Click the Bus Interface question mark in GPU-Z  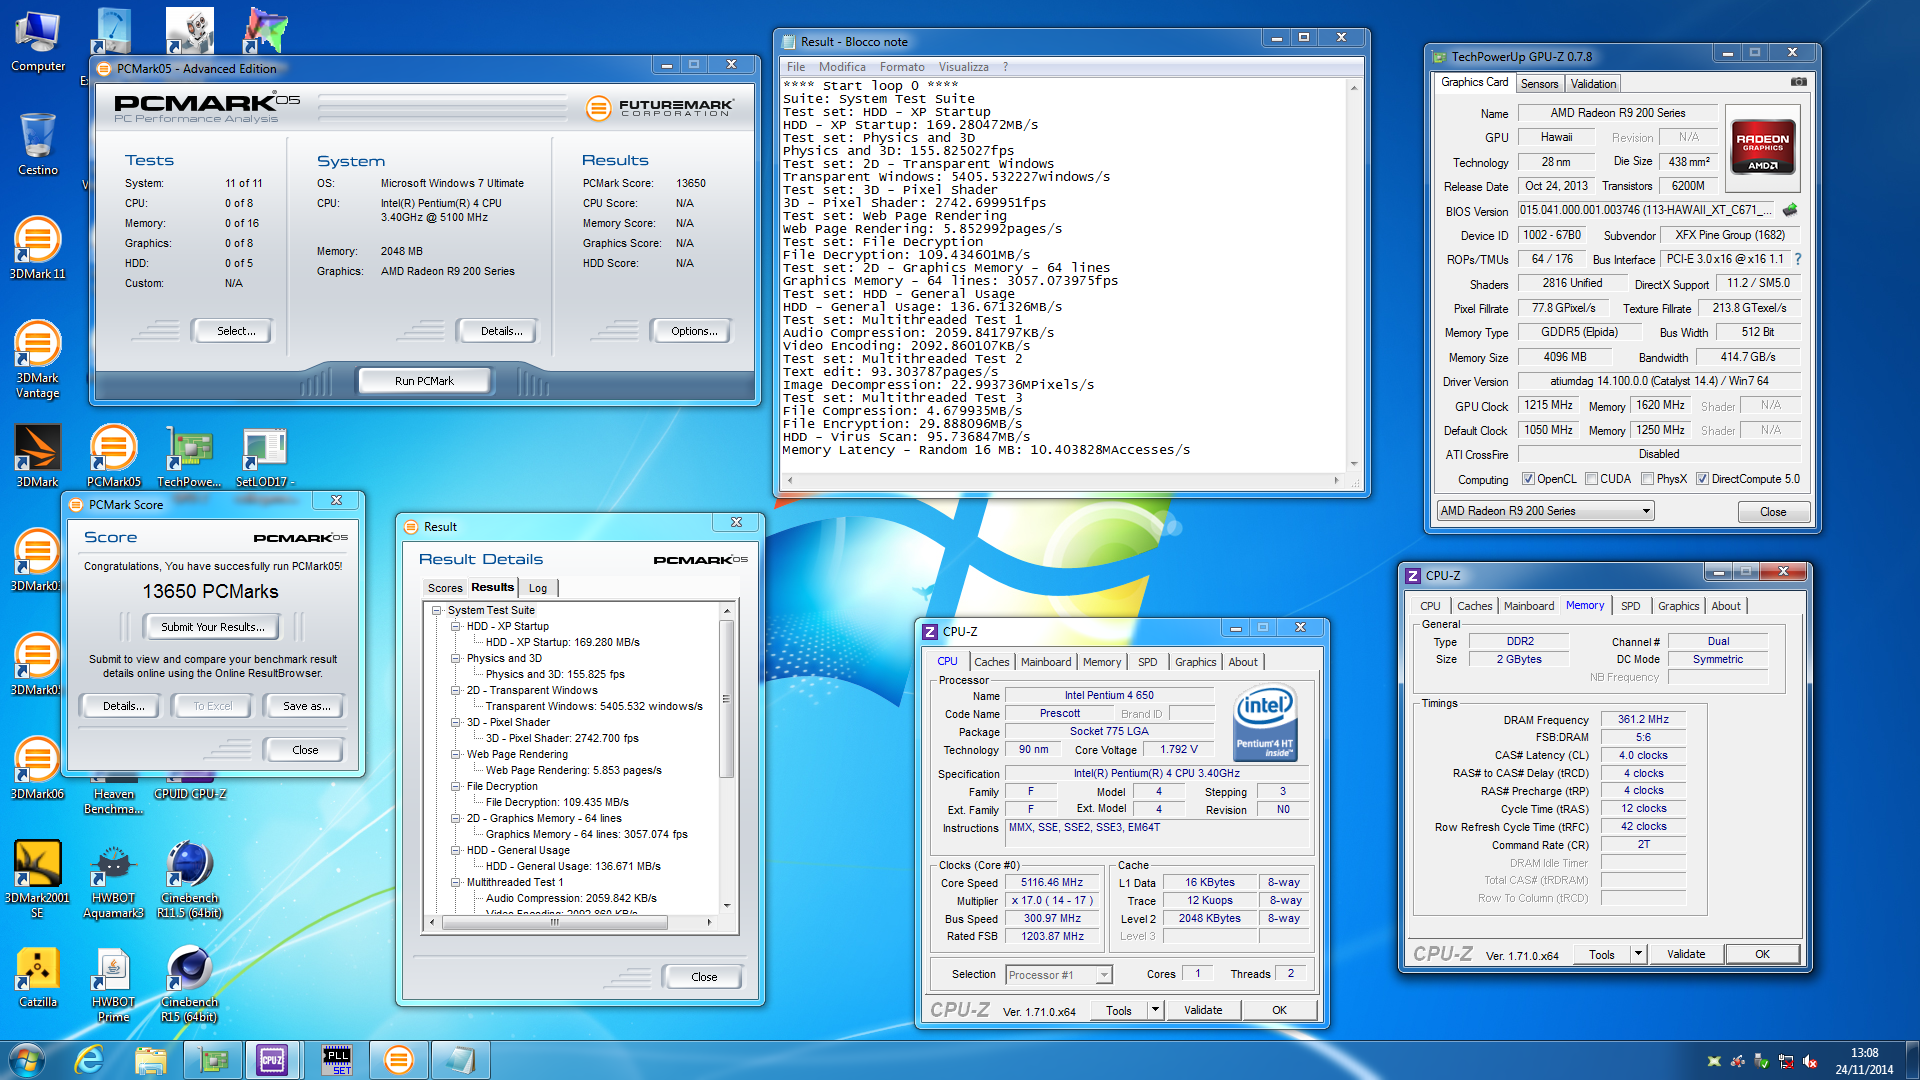pos(1797,259)
